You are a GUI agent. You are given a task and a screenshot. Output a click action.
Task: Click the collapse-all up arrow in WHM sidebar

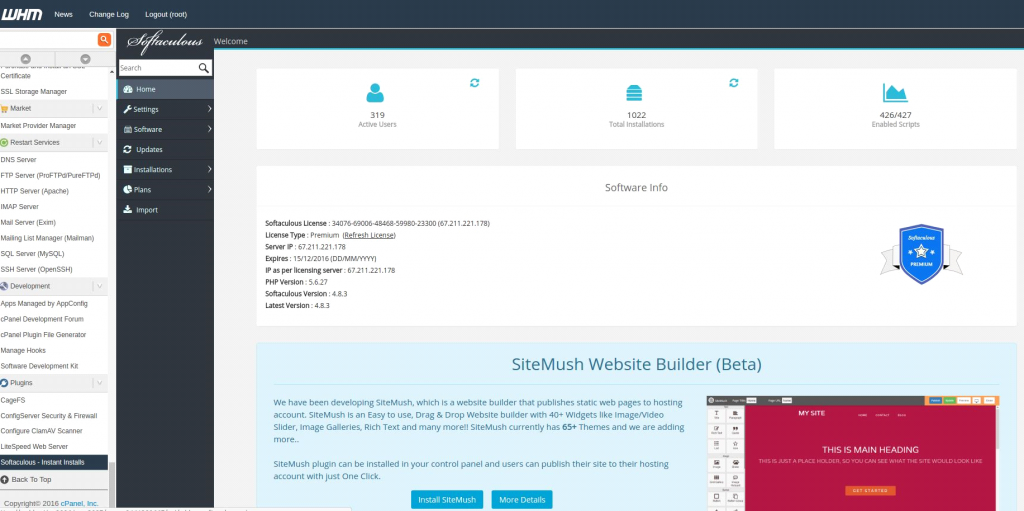click(x=26, y=59)
